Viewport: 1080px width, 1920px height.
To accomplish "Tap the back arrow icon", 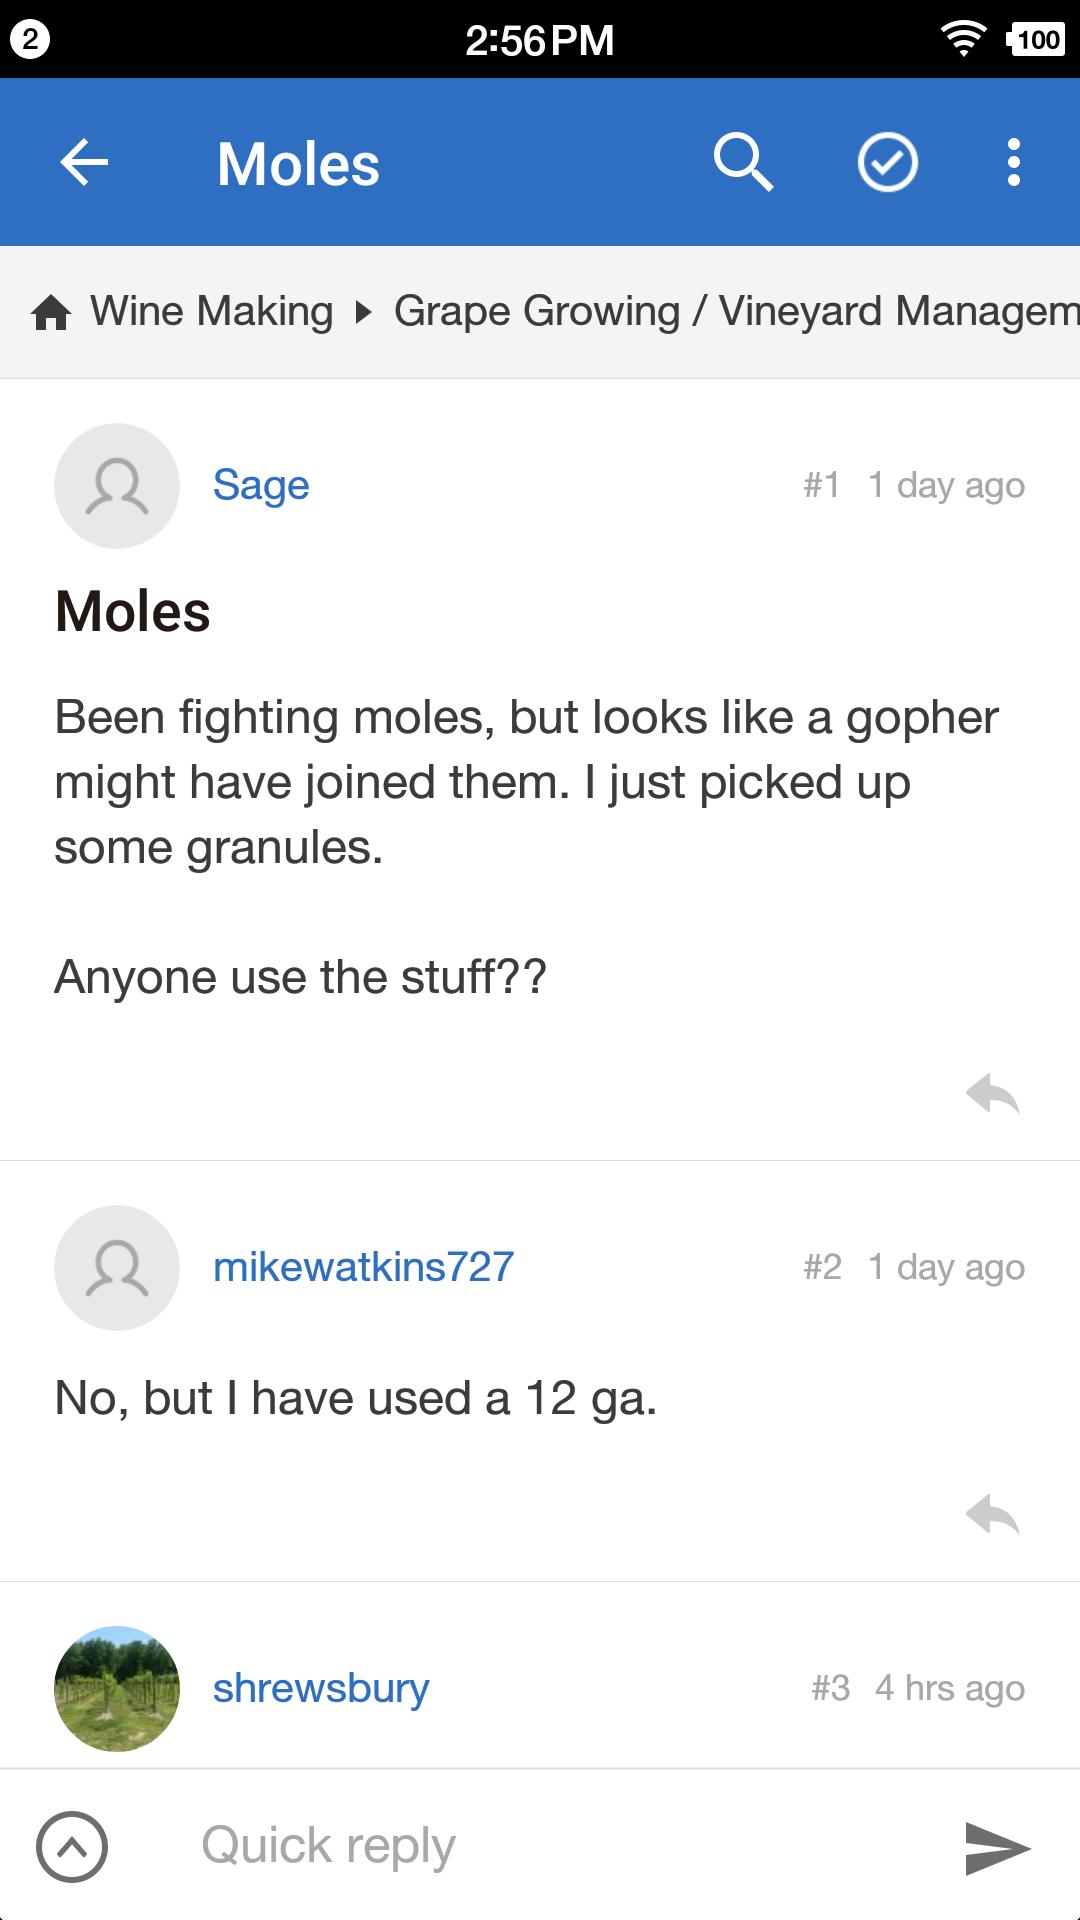I will tap(84, 162).
